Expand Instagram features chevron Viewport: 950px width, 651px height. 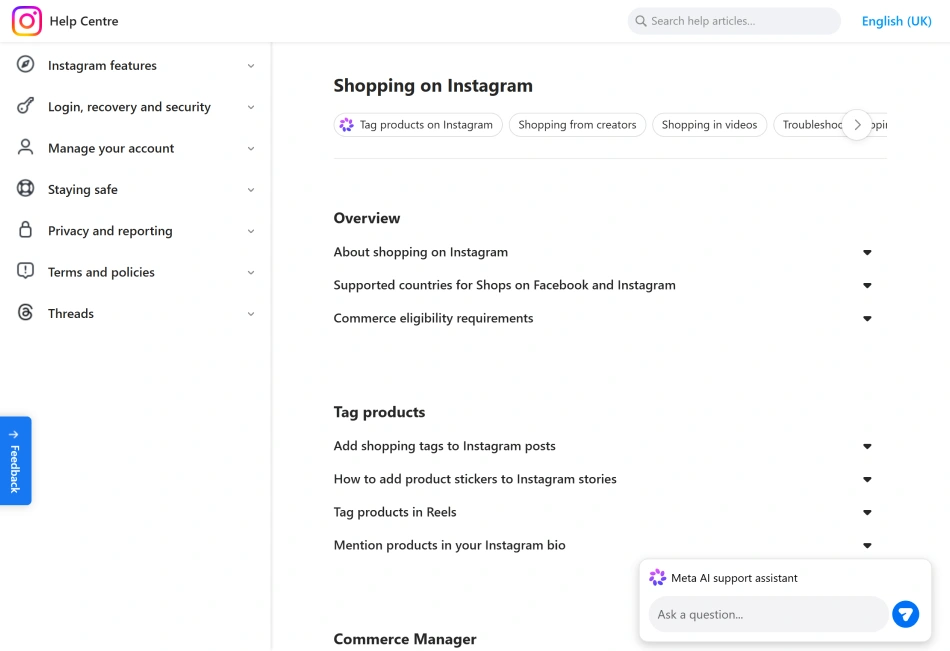tap(251, 65)
